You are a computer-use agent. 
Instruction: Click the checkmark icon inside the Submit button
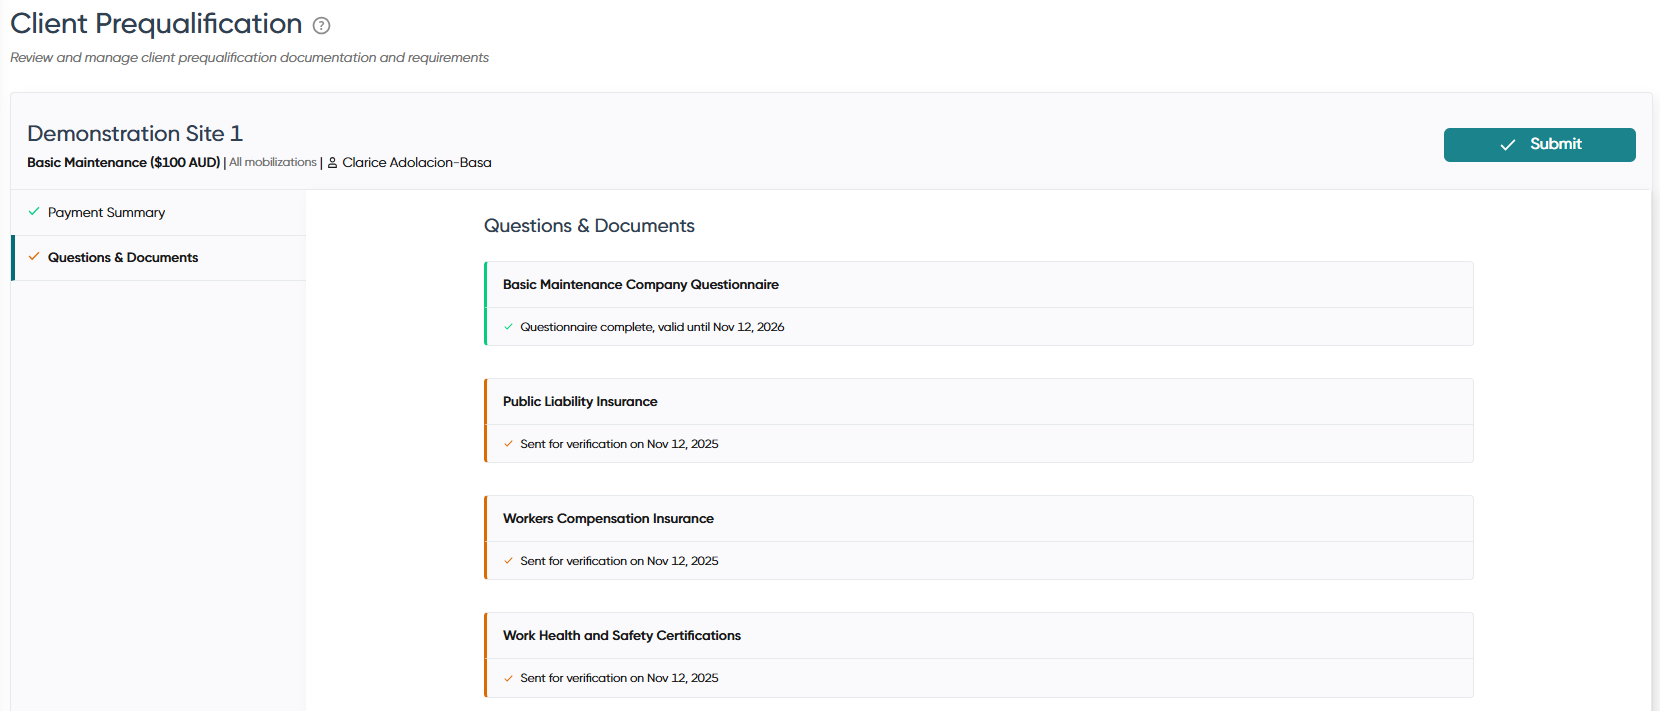pyautogui.click(x=1507, y=145)
